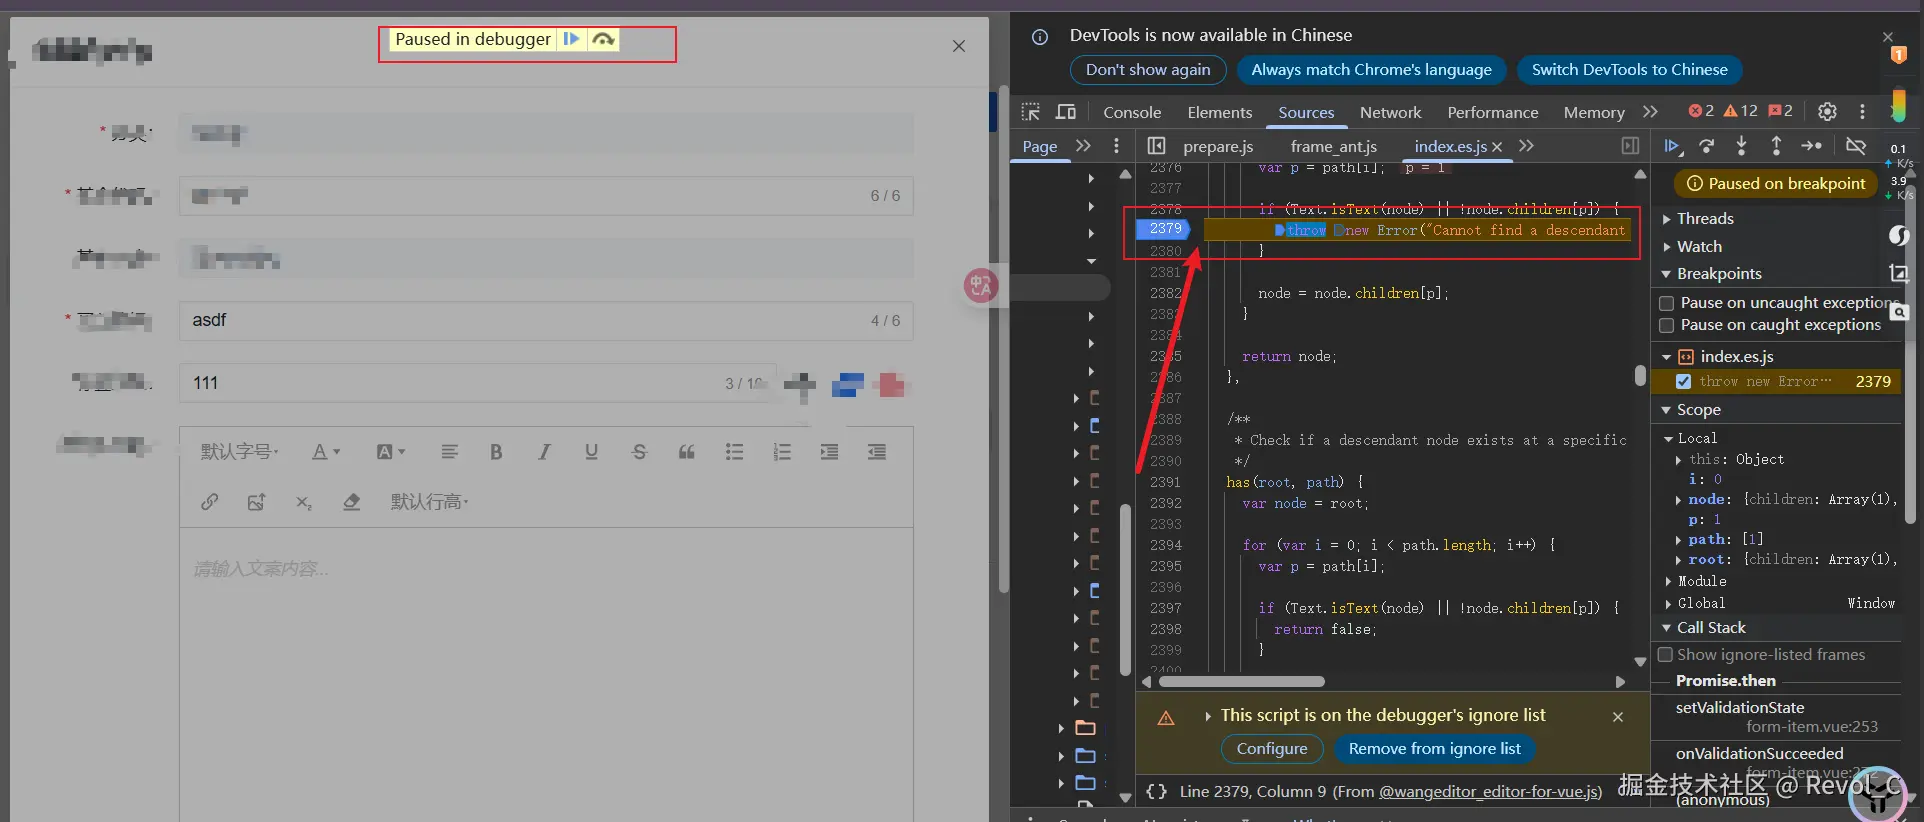
Task: Toggle bold in the rich text editor
Action: coord(496,452)
